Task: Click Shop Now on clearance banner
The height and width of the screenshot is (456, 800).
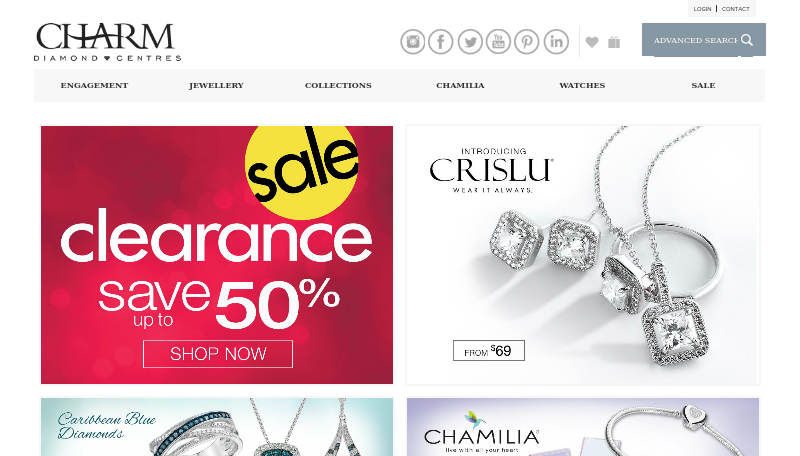Action: (218, 353)
